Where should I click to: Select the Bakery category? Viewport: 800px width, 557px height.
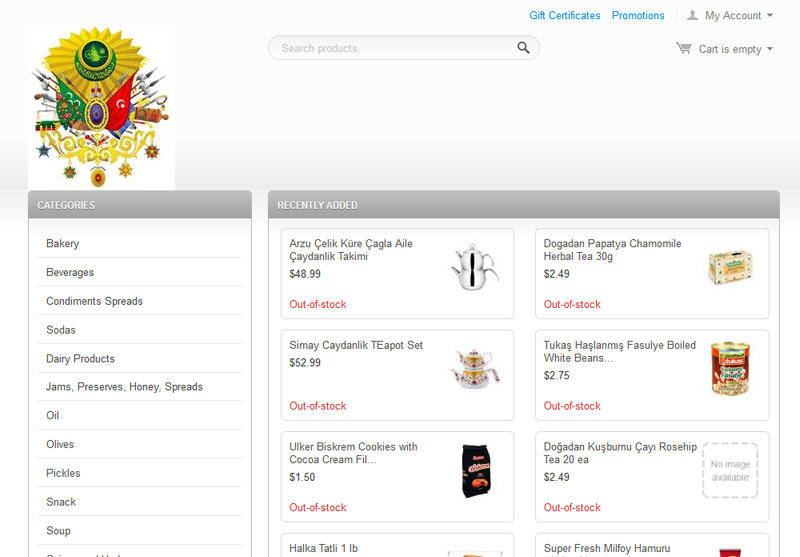(x=63, y=243)
